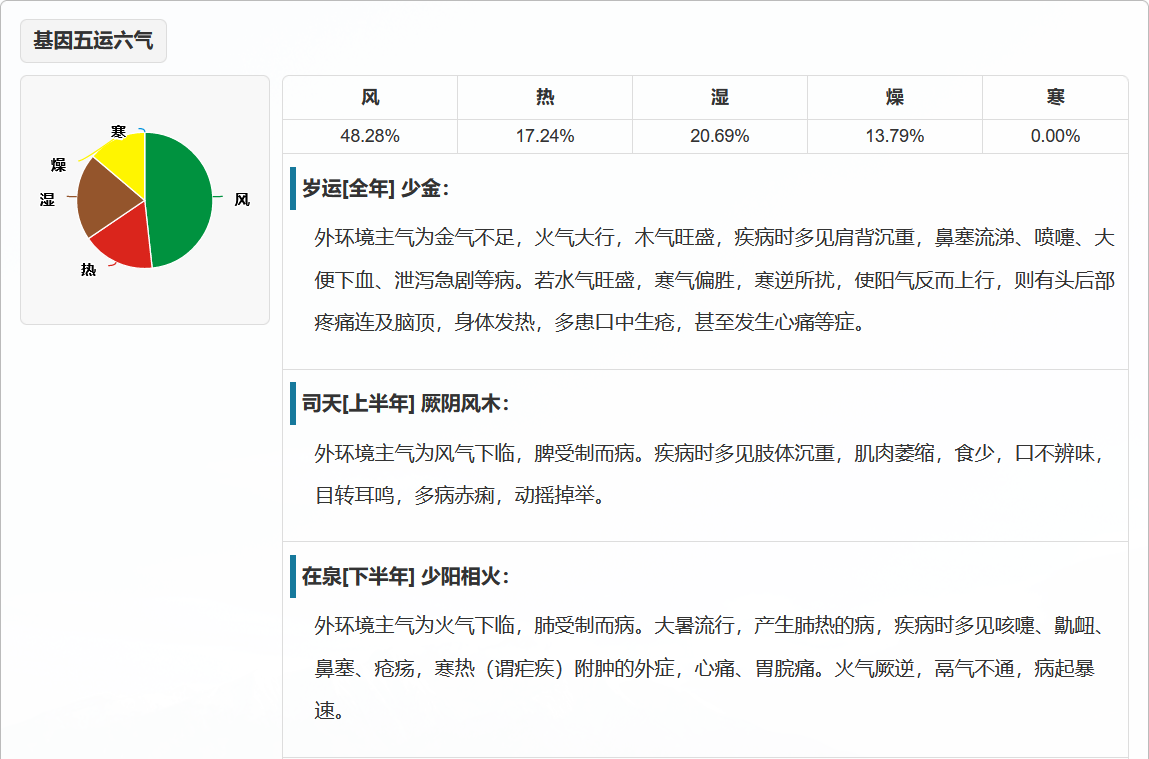Click the 48.28% table cell
1149x759 pixels.
tap(370, 136)
